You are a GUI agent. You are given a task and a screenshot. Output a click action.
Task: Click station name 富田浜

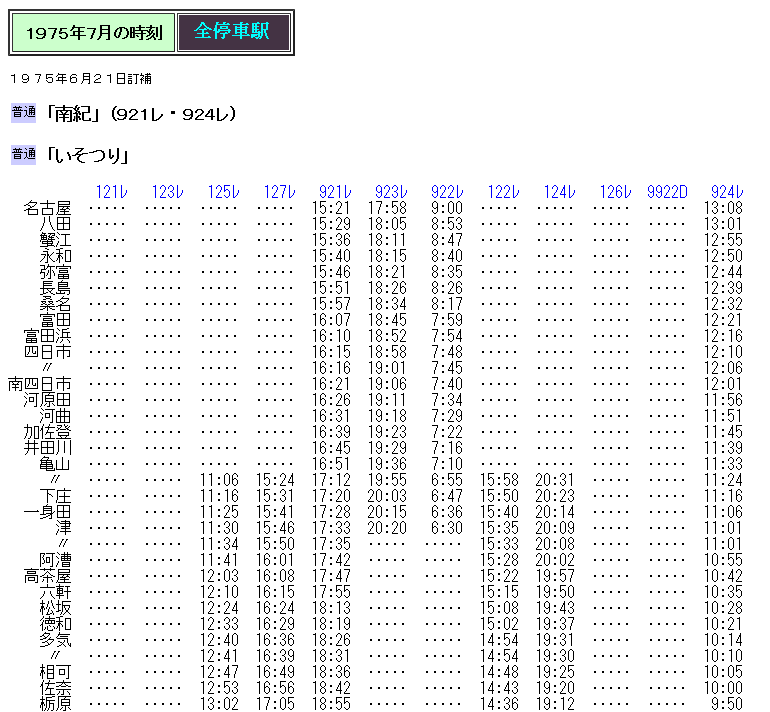pyautogui.click(x=47, y=336)
